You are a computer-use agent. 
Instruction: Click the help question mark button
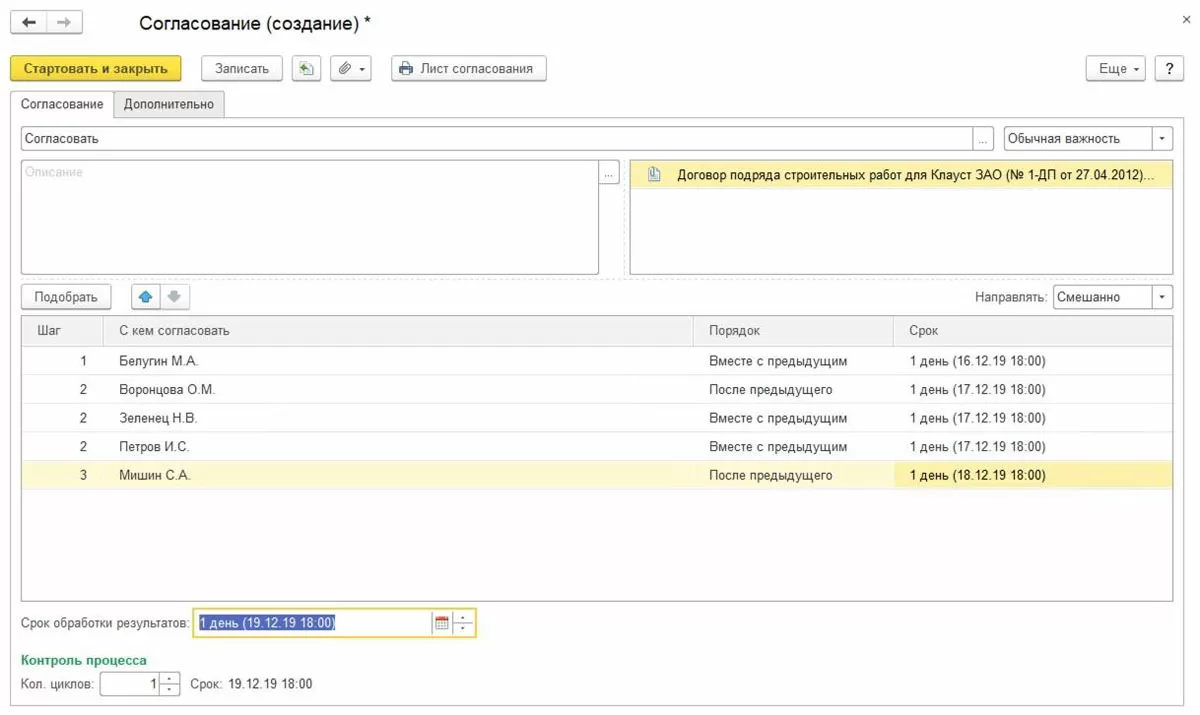(1168, 69)
